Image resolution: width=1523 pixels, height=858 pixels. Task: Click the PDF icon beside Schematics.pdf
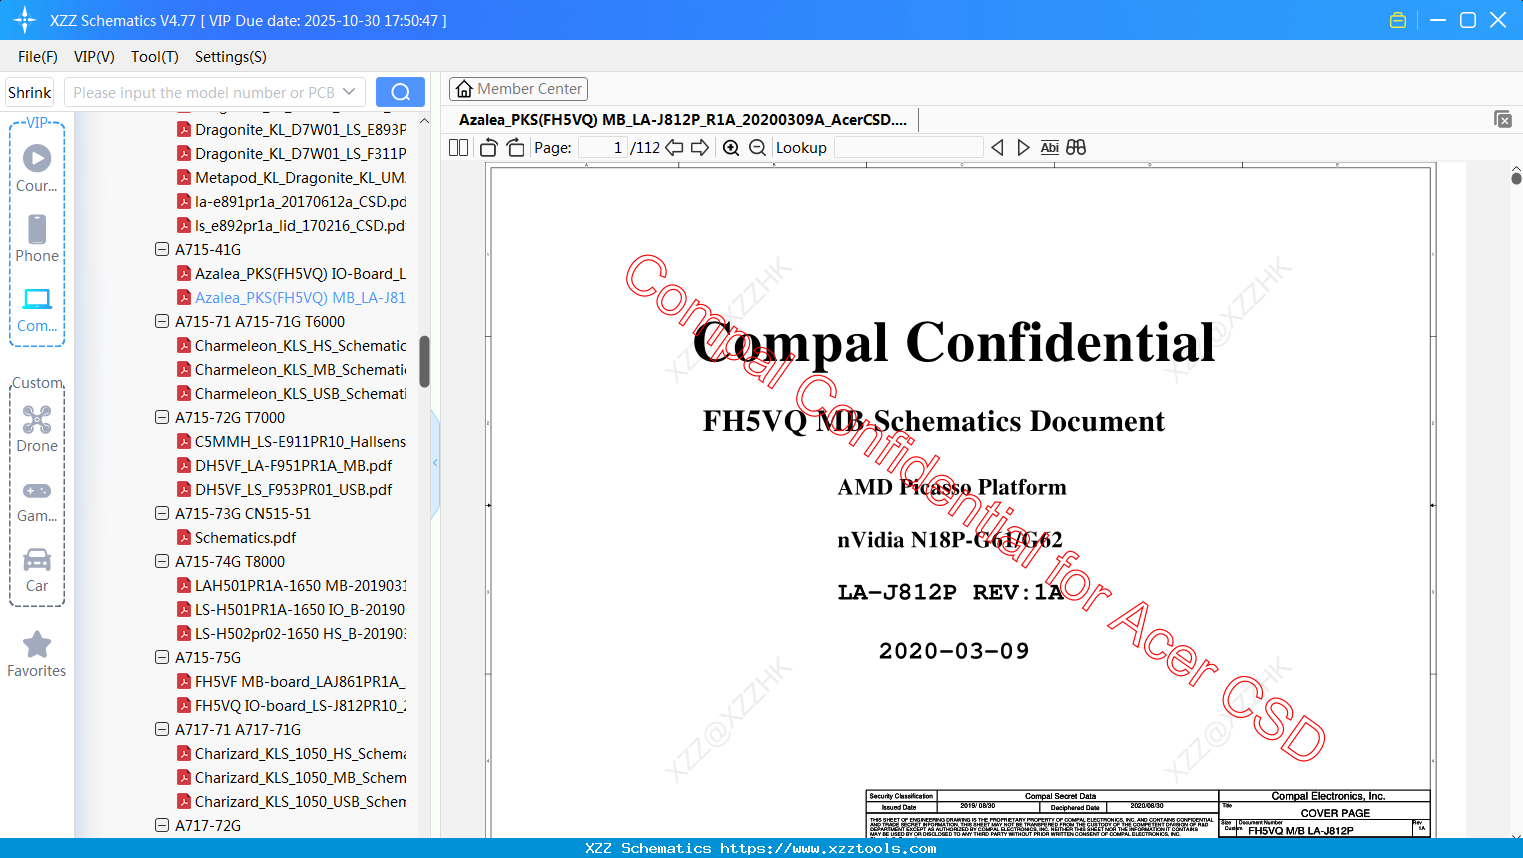point(184,537)
